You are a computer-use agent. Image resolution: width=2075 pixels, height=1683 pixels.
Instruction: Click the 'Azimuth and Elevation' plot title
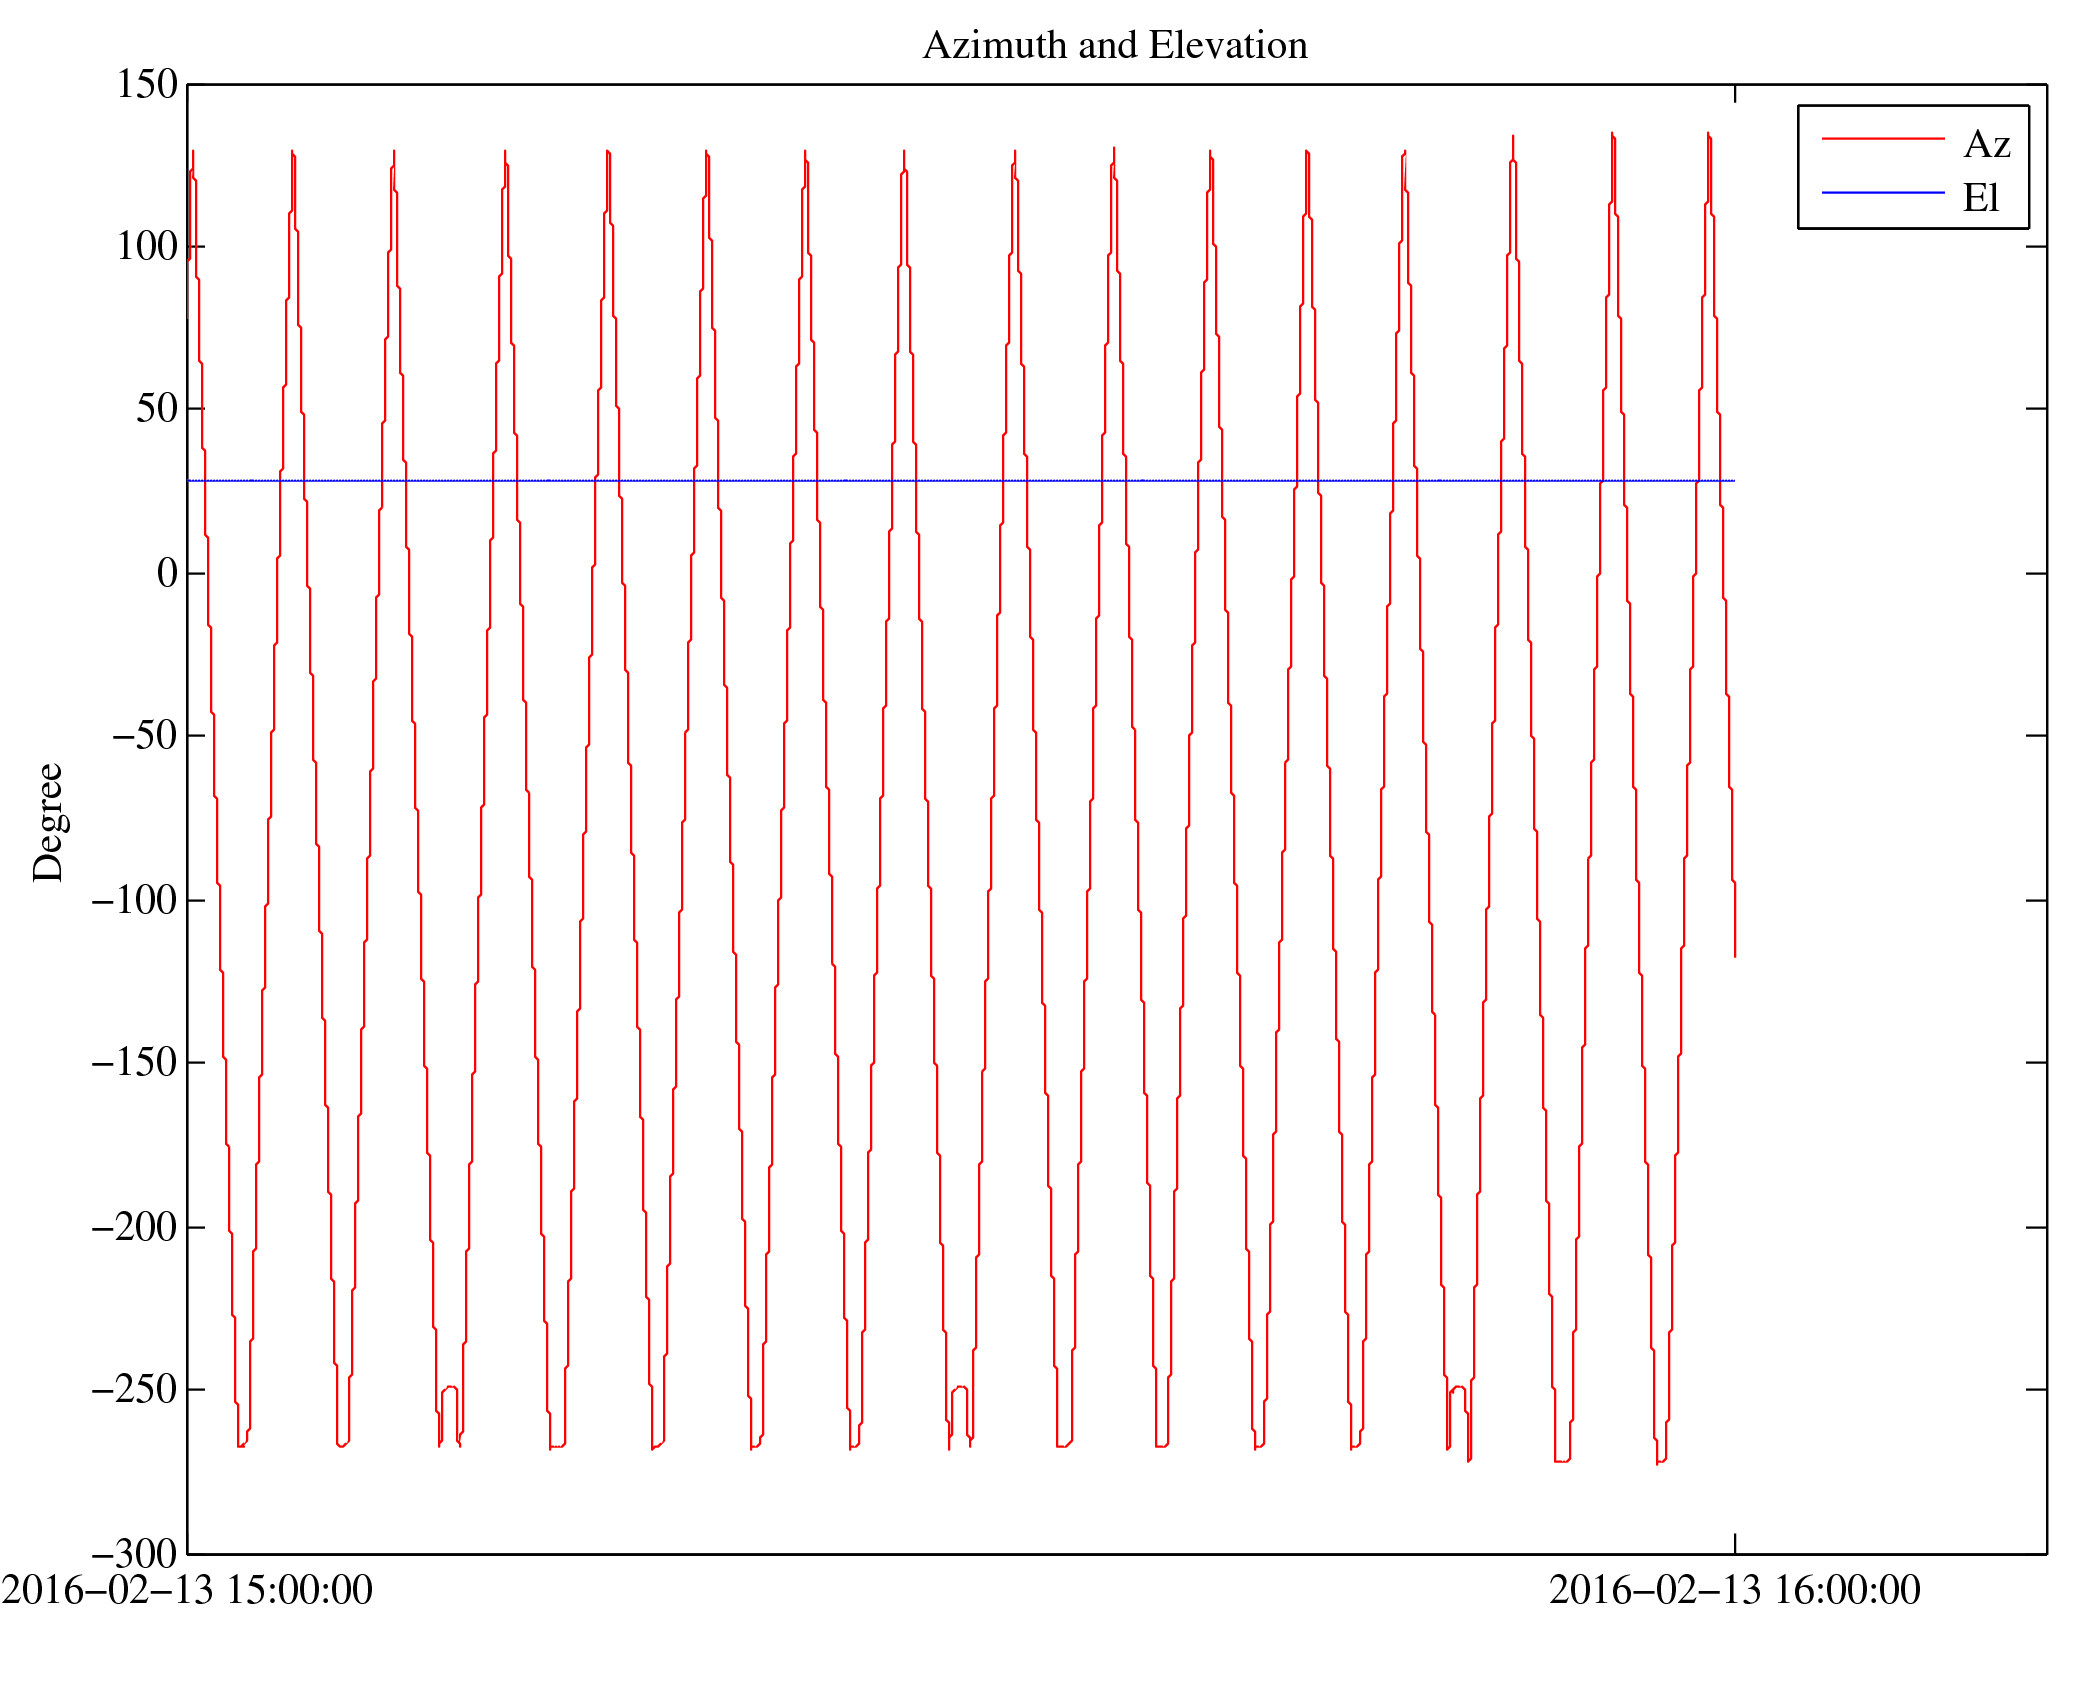pos(1114,46)
